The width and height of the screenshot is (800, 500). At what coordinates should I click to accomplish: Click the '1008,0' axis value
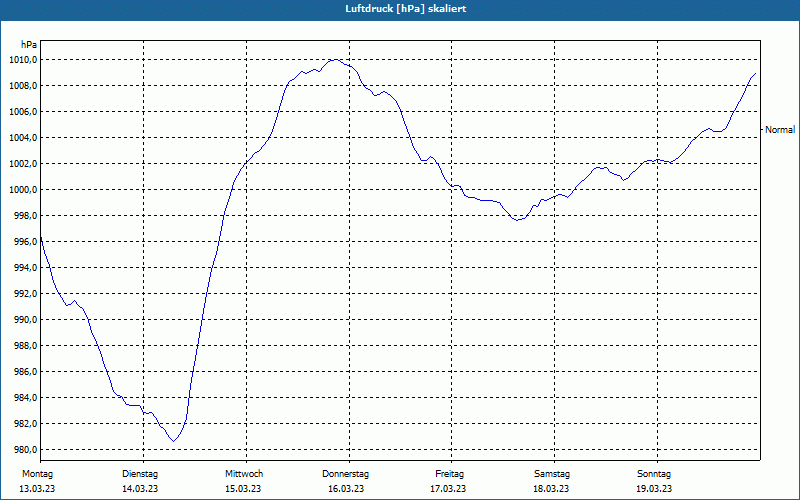23,86
